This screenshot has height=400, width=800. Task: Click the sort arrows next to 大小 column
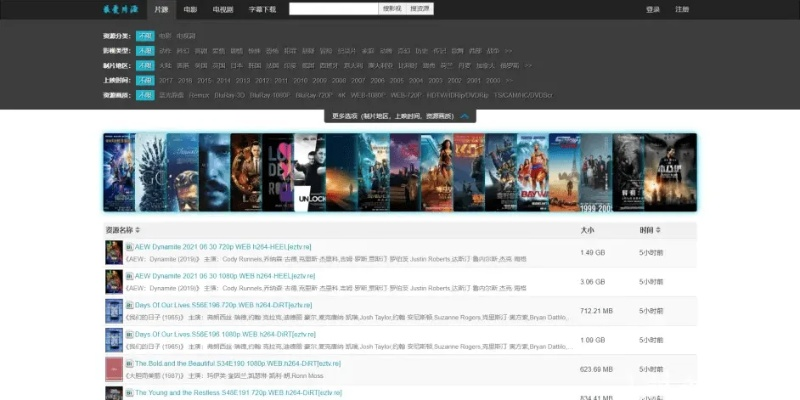point(601,230)
